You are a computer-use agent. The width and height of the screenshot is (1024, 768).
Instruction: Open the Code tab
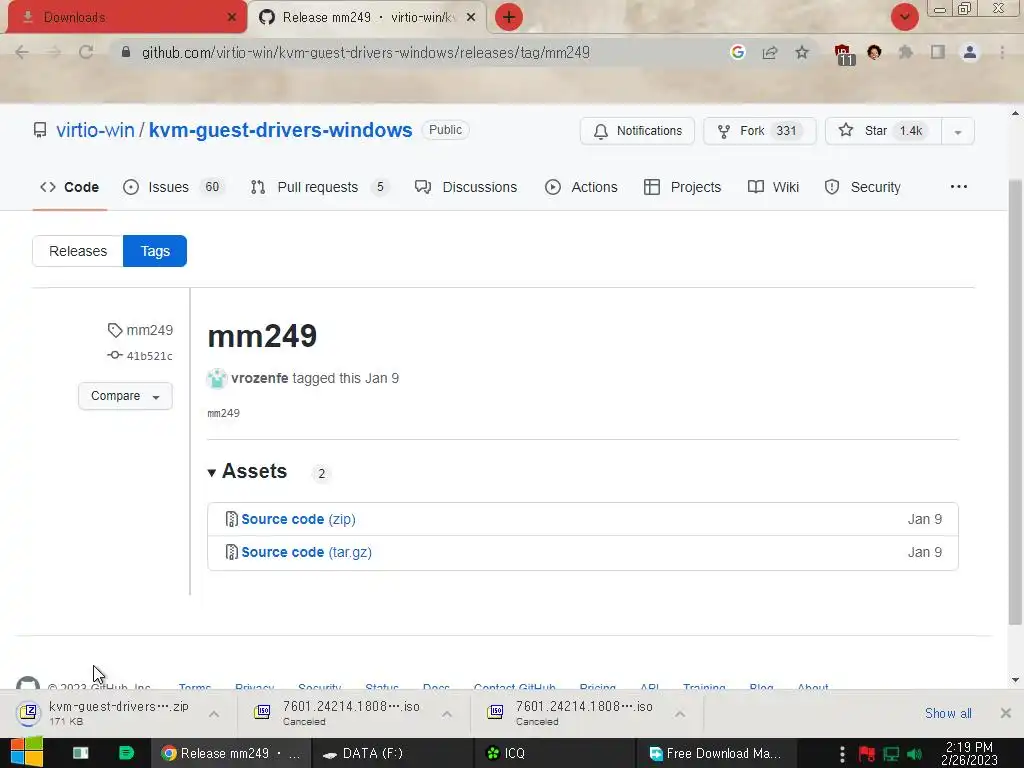69,187
